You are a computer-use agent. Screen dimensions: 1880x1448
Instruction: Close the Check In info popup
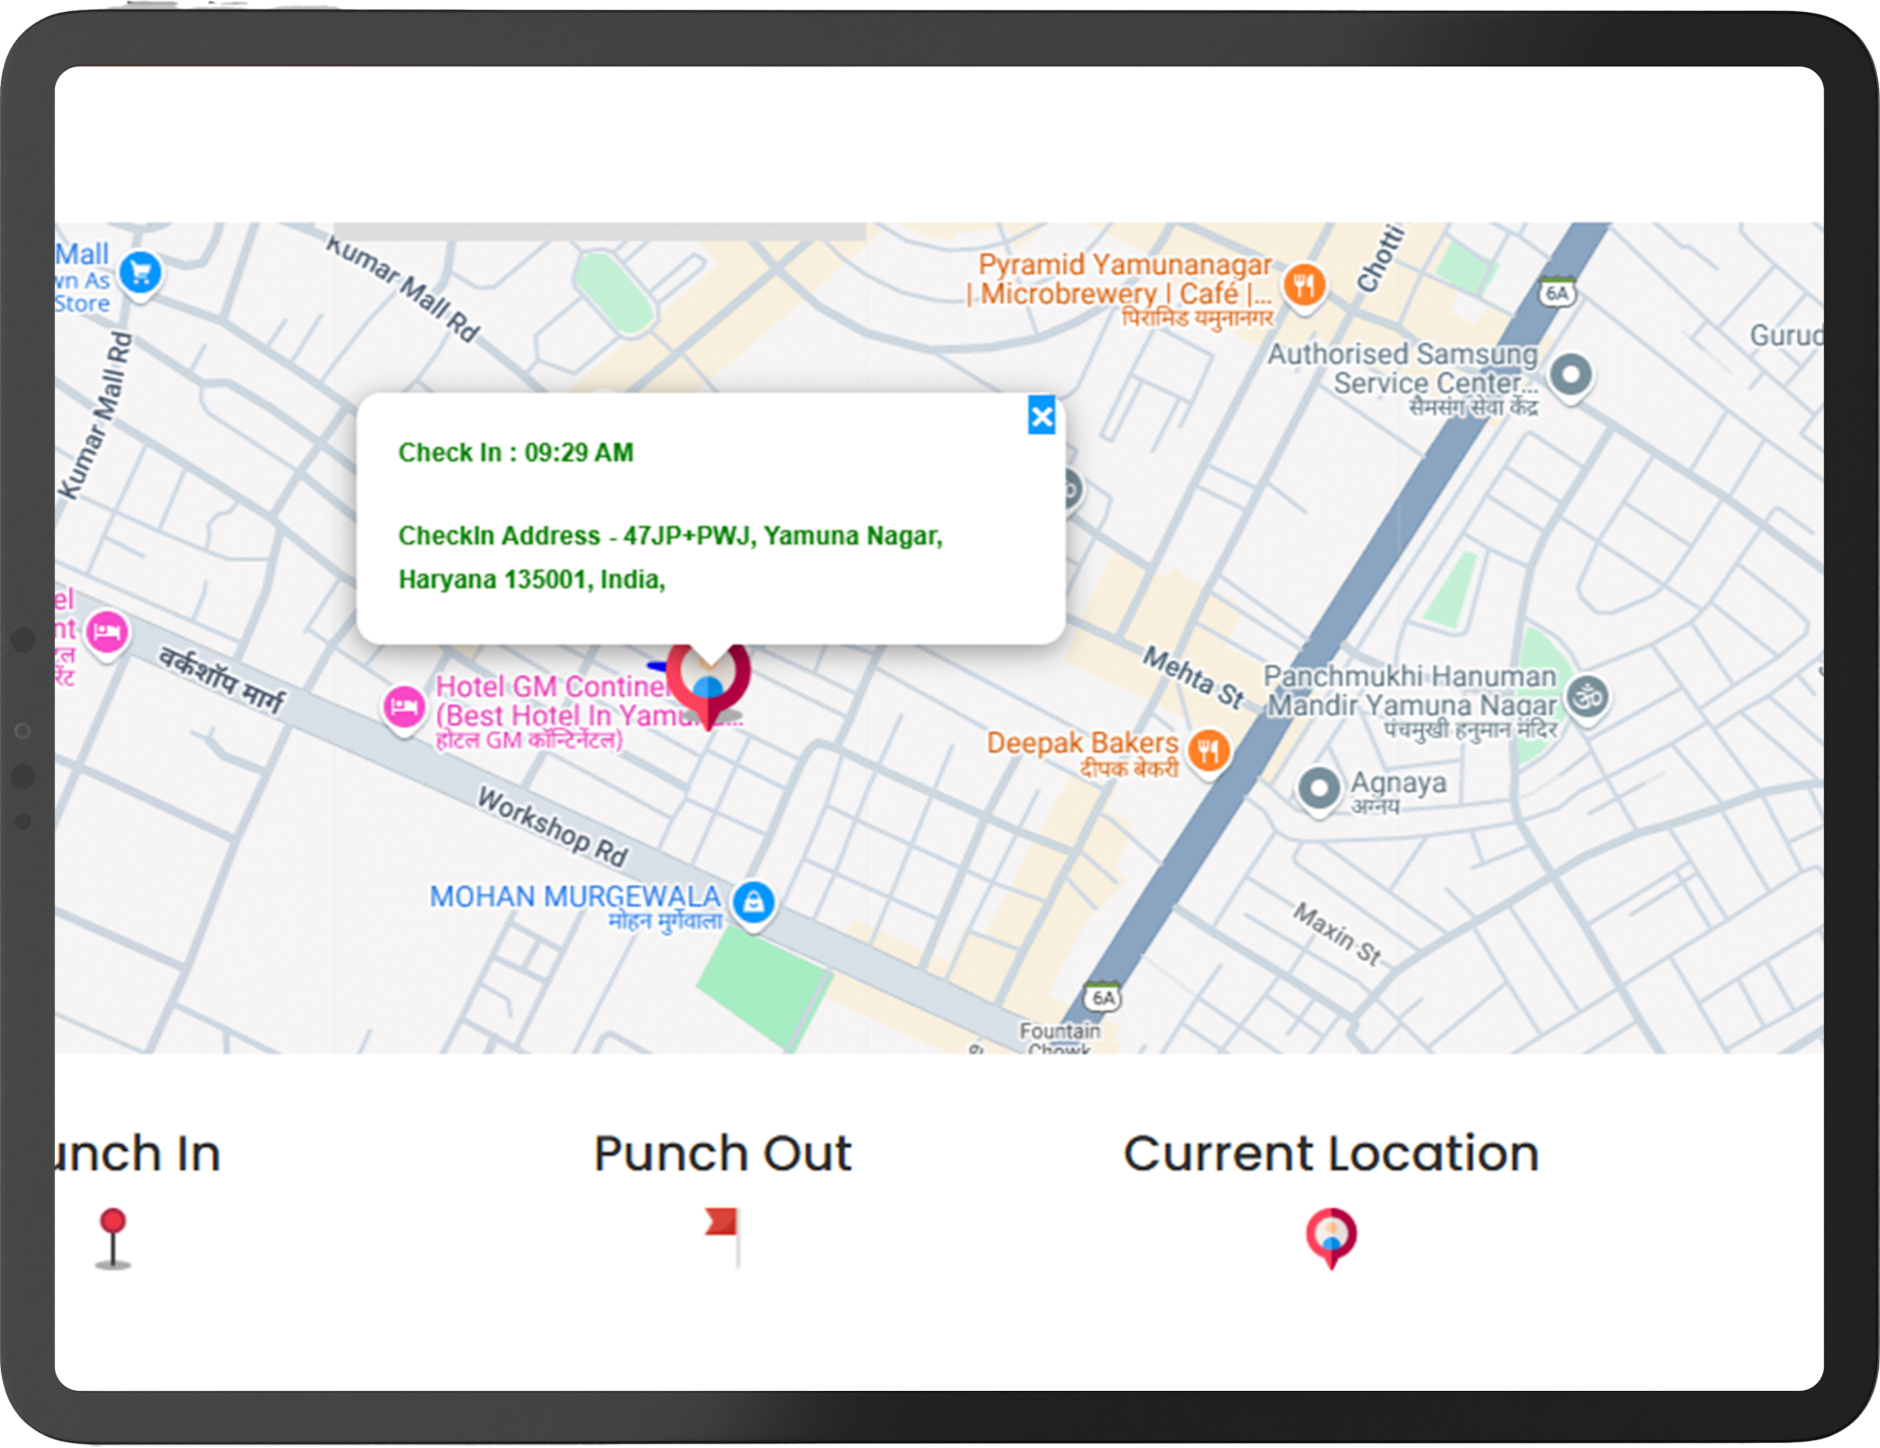(x=1041, y=416)
